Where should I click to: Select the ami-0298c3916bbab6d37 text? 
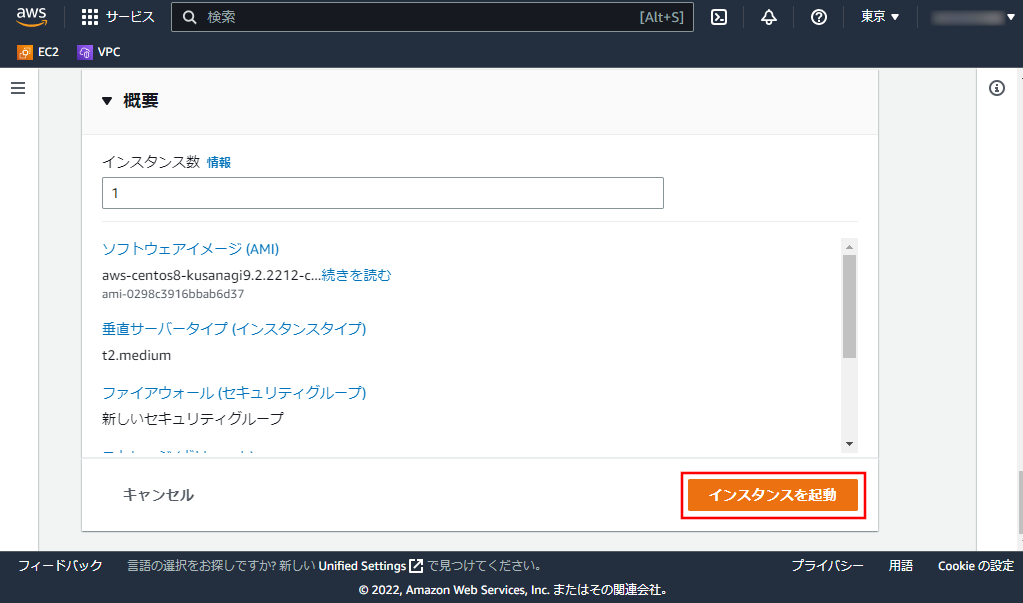[x=173, y=294]
